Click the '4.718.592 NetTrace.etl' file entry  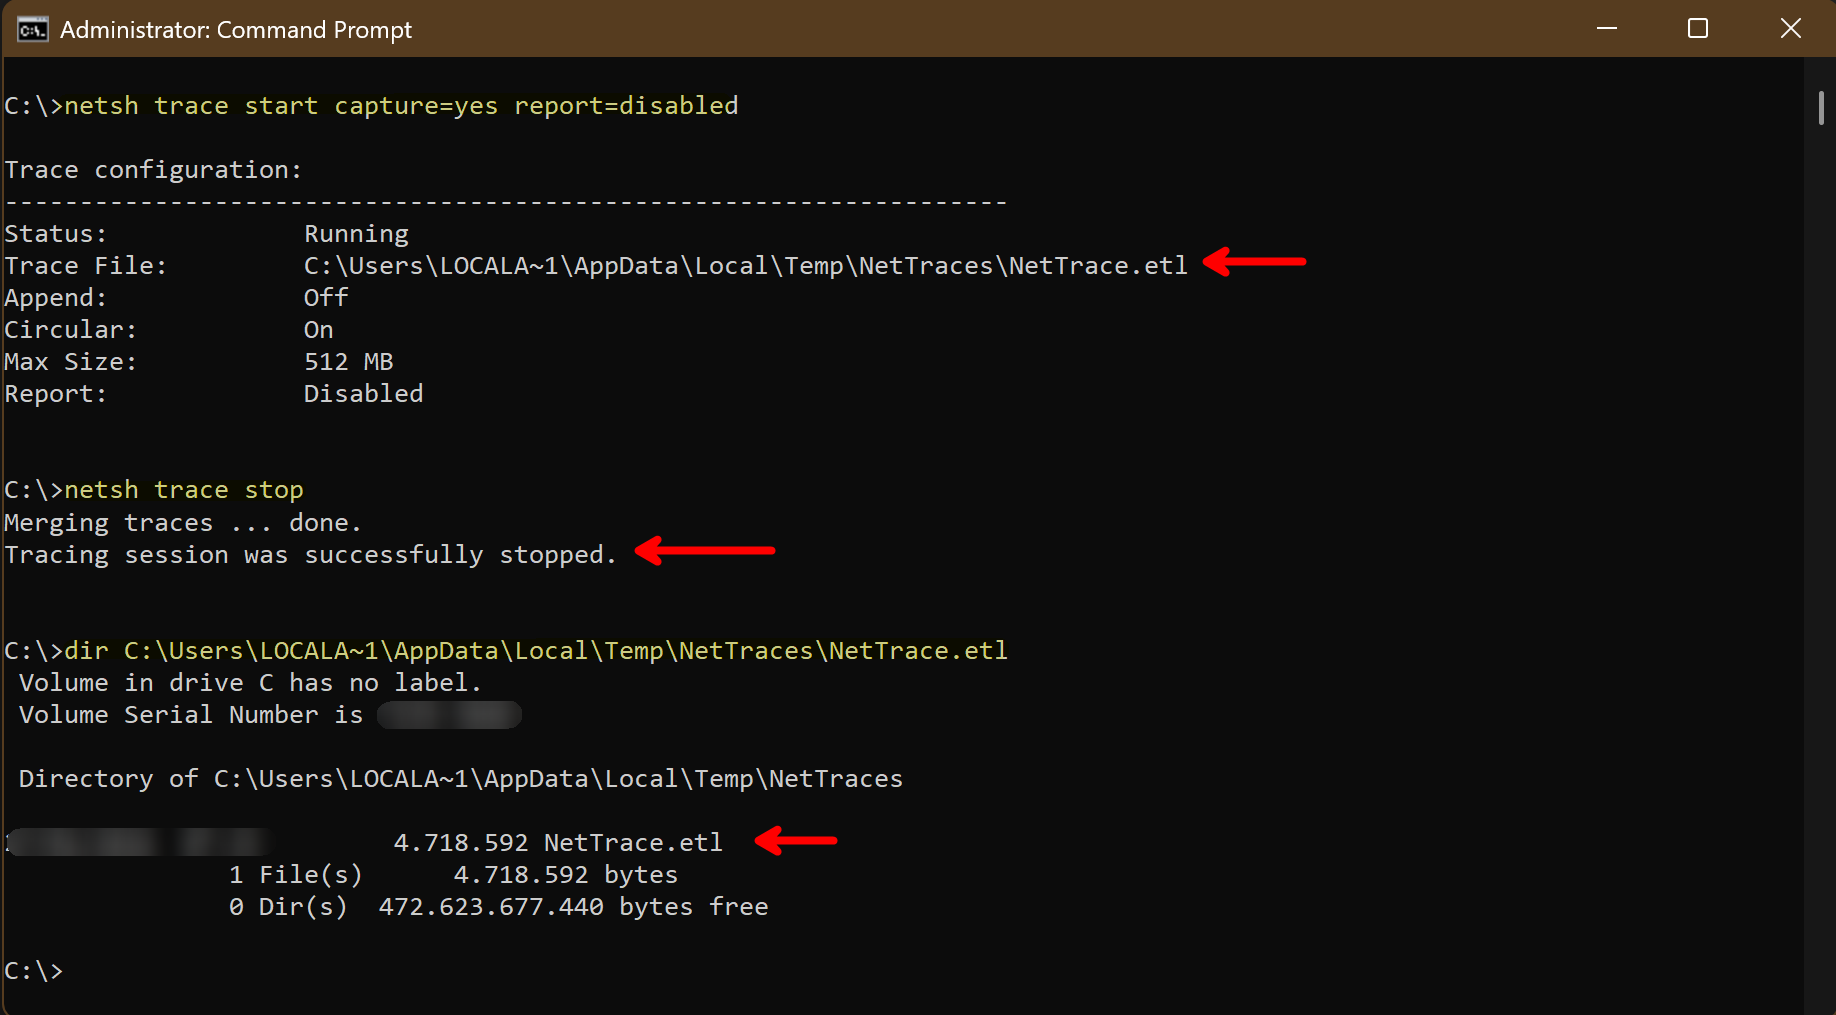(x=557, y=843)
